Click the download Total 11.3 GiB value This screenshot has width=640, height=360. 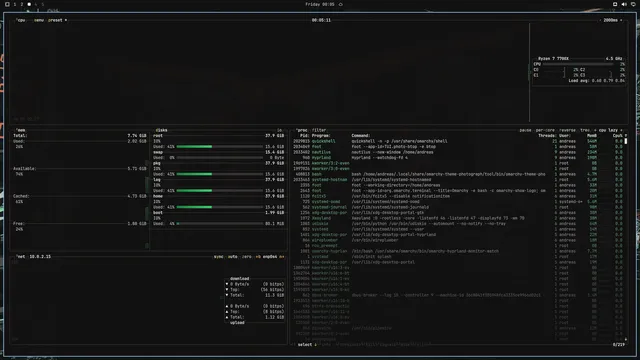(275, 295)
